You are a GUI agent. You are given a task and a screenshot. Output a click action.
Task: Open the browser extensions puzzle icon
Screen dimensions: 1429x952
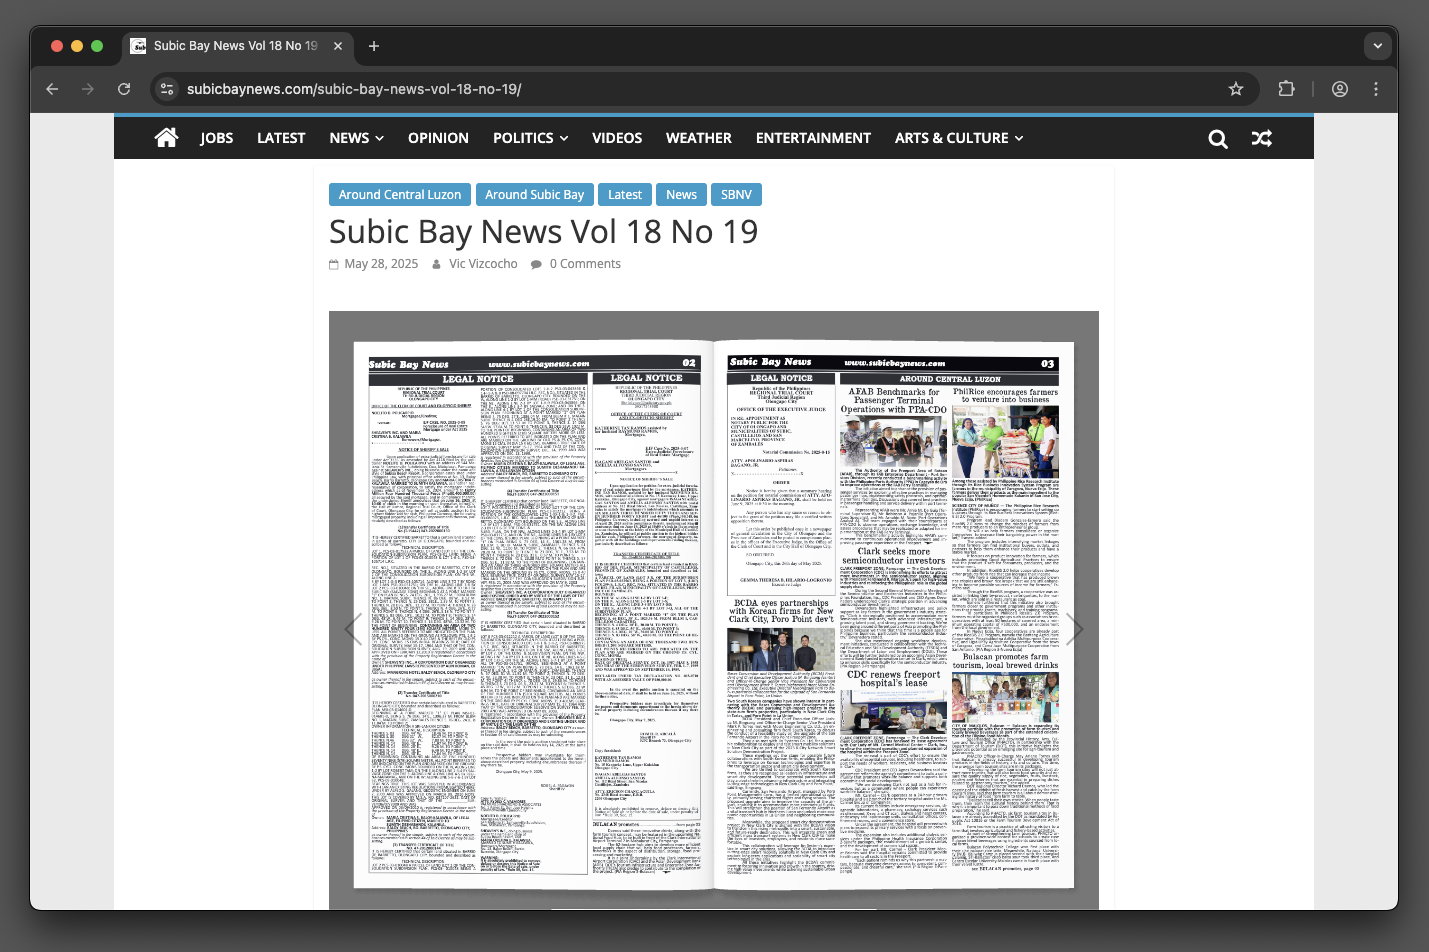point(1287,89)
